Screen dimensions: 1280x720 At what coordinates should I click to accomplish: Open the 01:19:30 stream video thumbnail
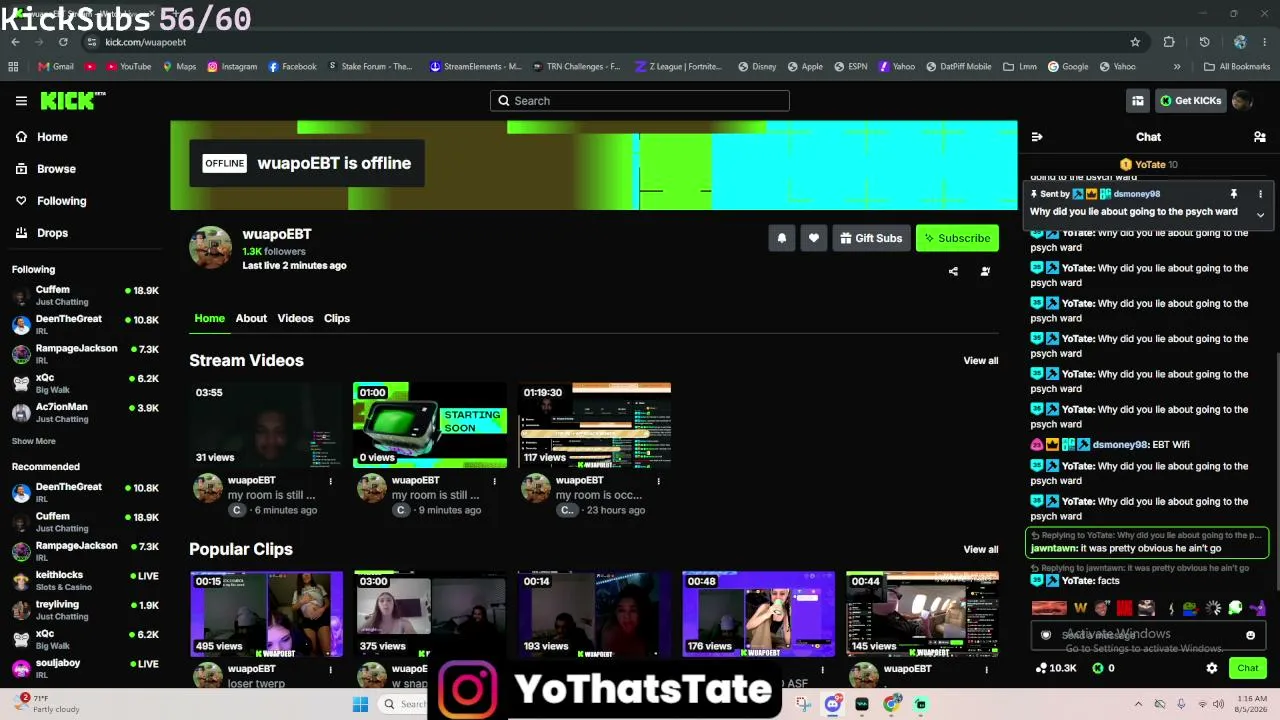pyautogui.click(x=594, y=425)
